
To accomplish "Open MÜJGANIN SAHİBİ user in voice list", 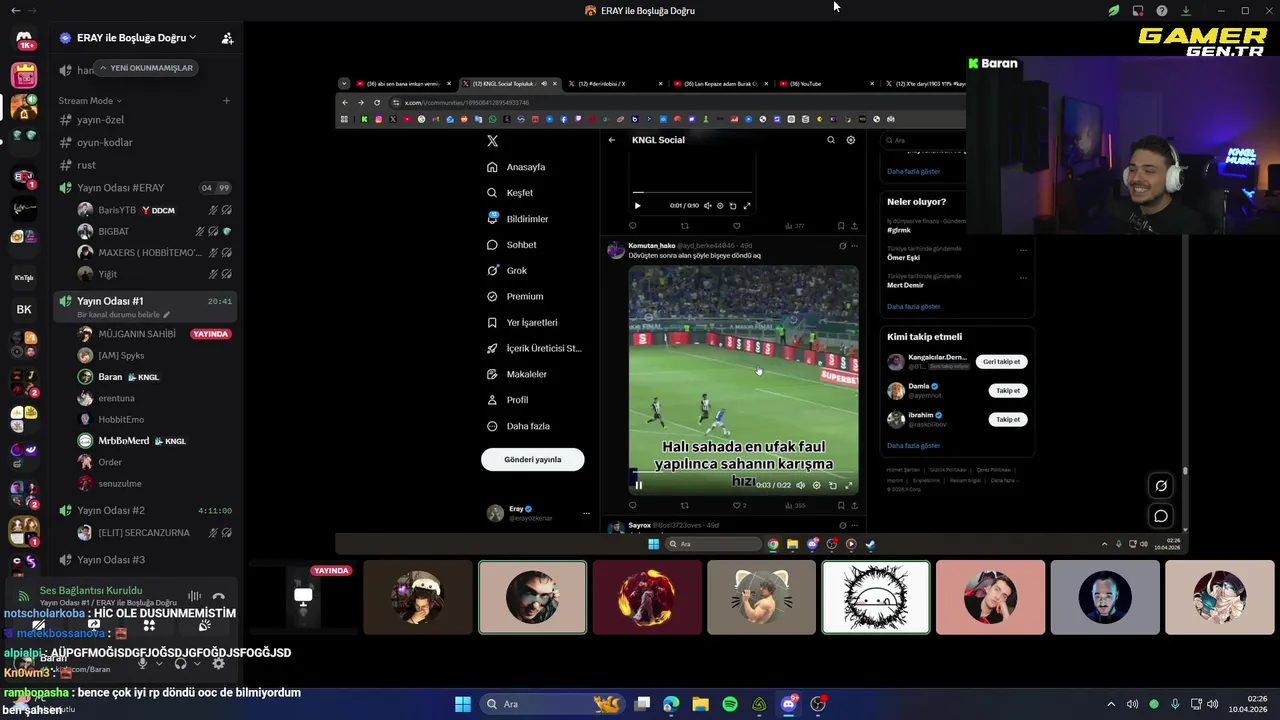I will (x=137, y=334).
